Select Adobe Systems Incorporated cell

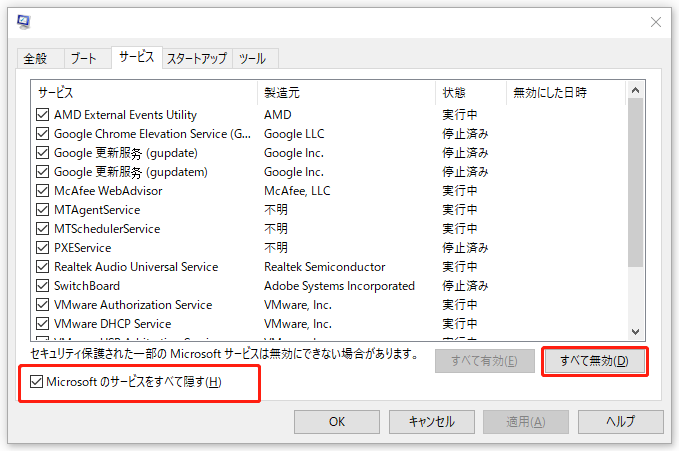tap(339, 286)
